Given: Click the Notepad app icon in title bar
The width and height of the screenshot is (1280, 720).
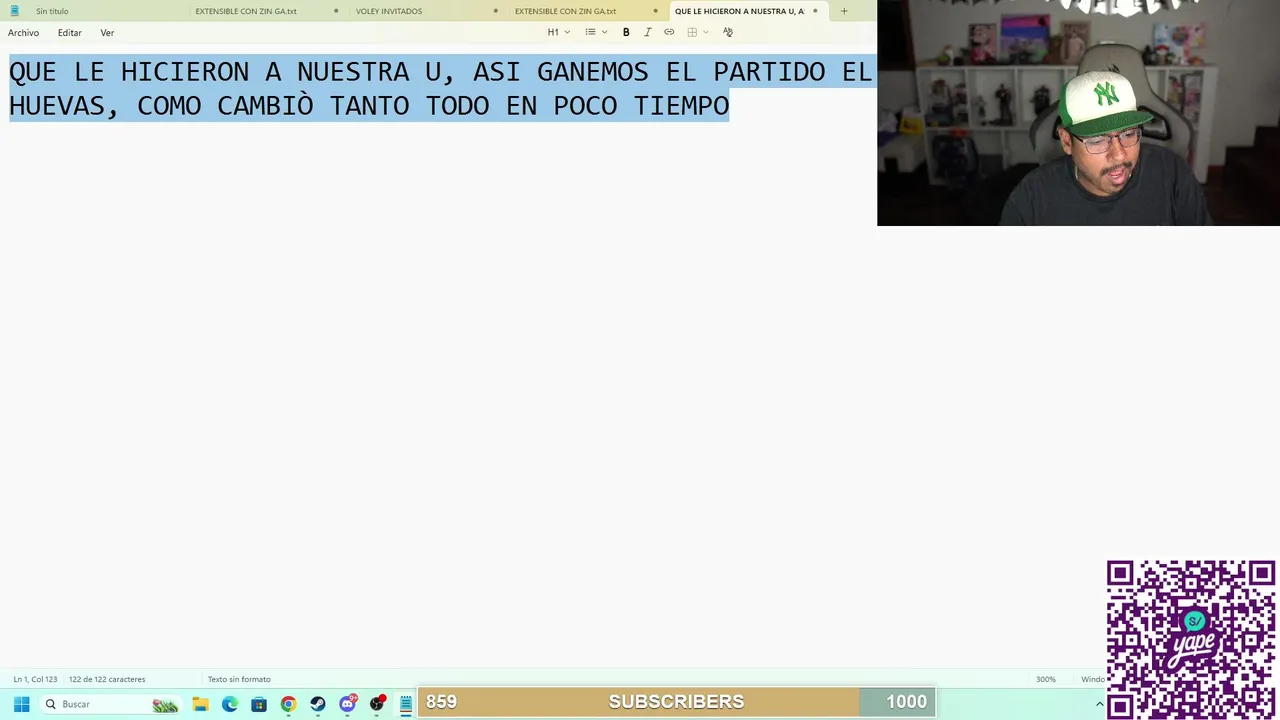Looking at the screenshot, I should click(14, 11).
